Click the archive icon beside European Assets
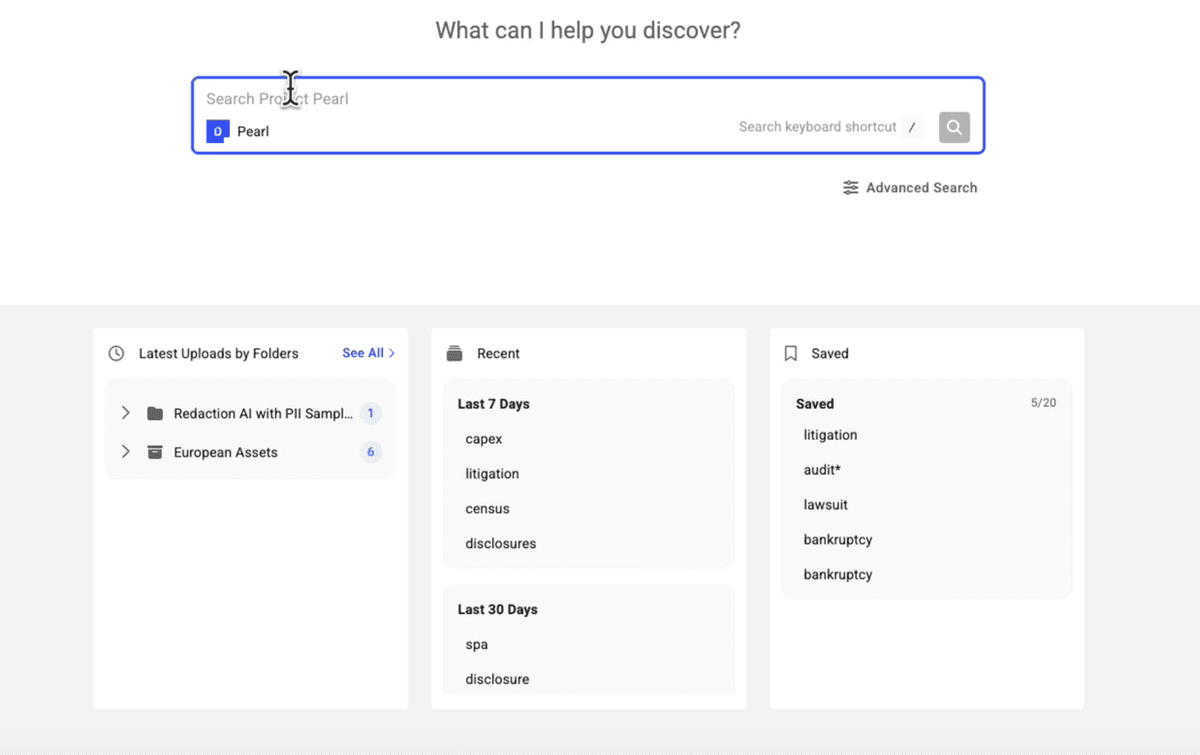 point(155,452)
